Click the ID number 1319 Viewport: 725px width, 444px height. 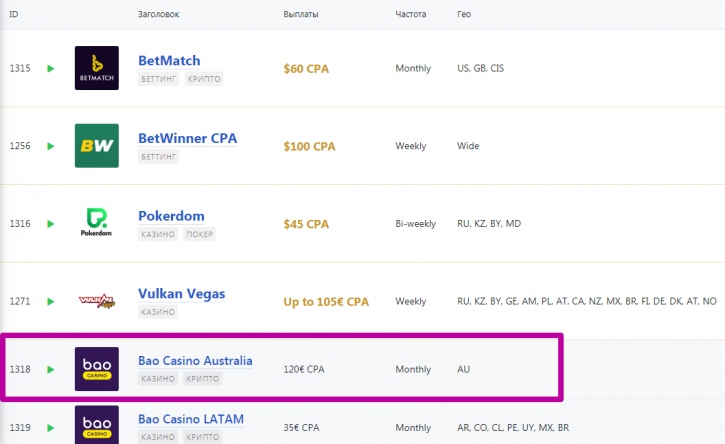tap(20, 428)
